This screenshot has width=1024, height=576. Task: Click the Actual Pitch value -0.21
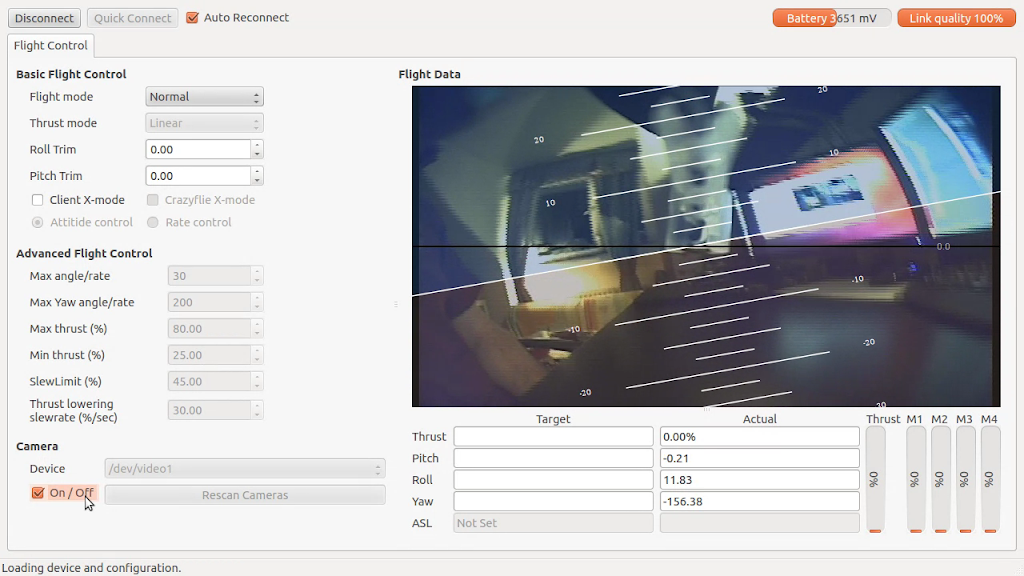[760, 458]
